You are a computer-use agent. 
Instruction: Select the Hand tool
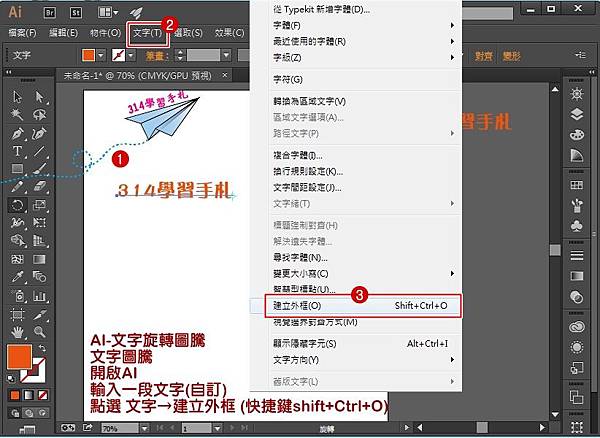[17, 332]
